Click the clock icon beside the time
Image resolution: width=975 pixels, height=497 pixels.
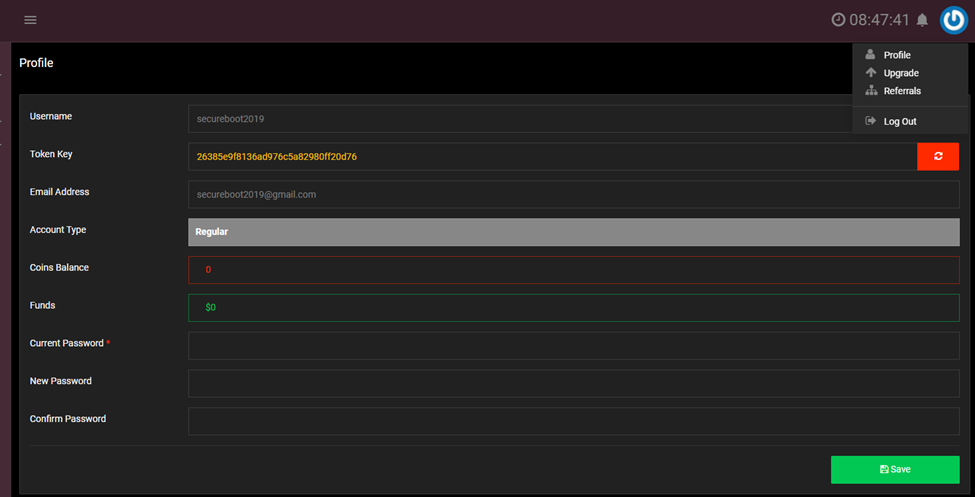[838, 20]
